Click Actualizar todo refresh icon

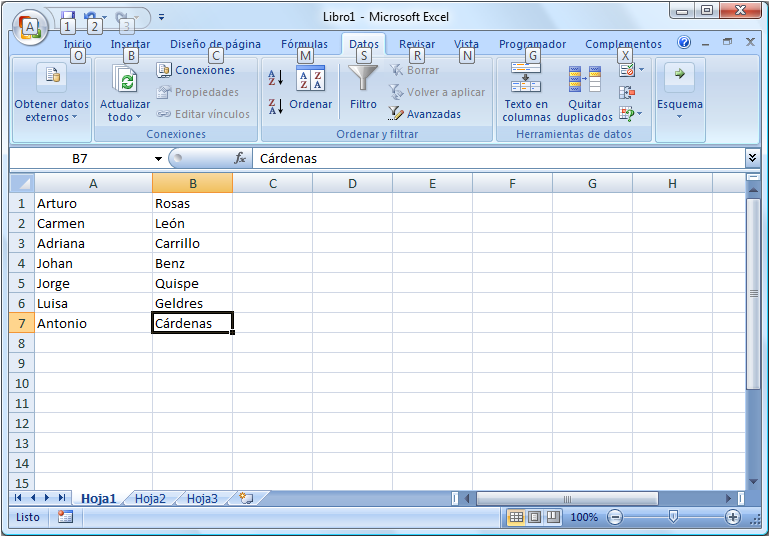click(x=125, y=80)
